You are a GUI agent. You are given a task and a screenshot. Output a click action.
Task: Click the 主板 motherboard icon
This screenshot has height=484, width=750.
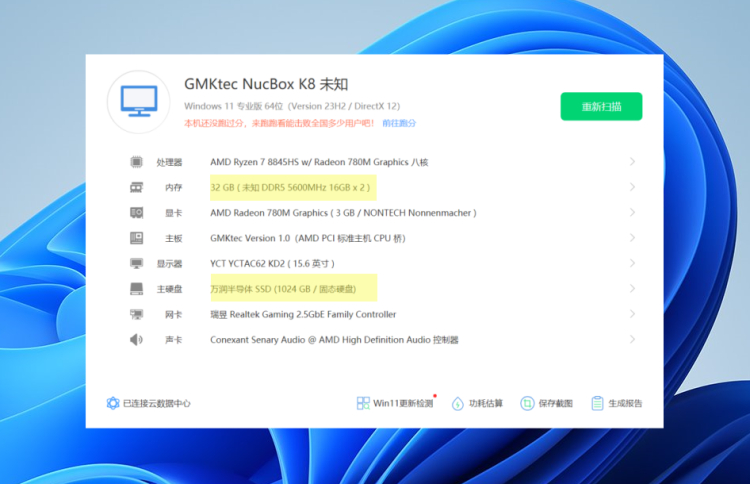pos(136,238)
